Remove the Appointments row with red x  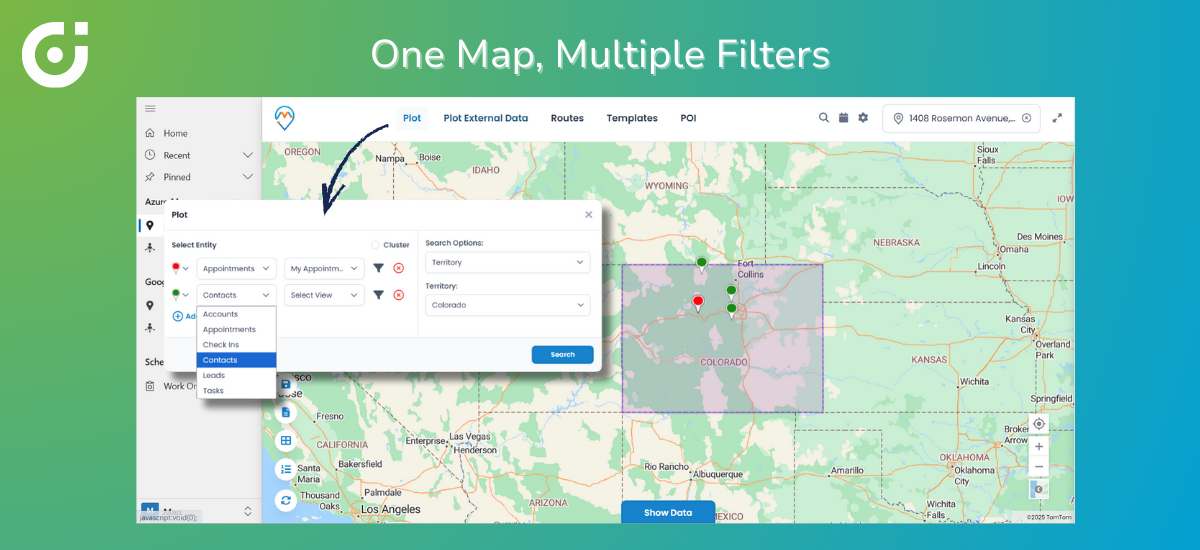coord(398,268)
